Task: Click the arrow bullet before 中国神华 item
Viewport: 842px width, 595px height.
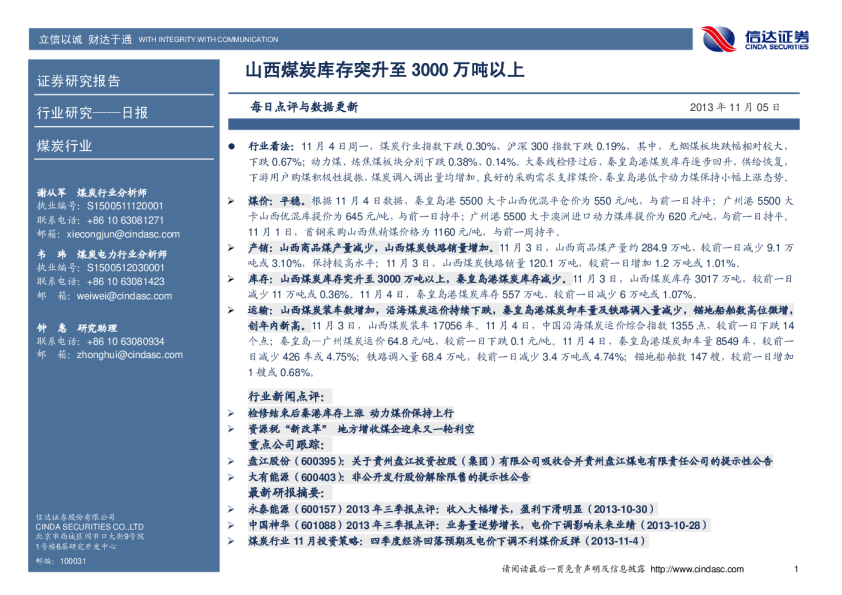Action: pos(233,525)
